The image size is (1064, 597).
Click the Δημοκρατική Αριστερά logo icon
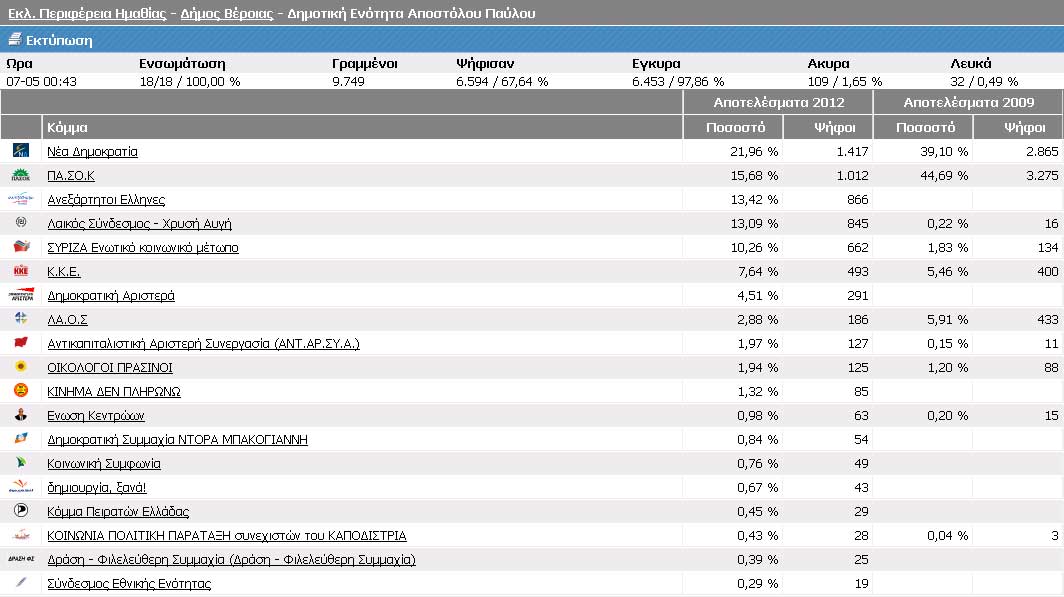[21, 295]
